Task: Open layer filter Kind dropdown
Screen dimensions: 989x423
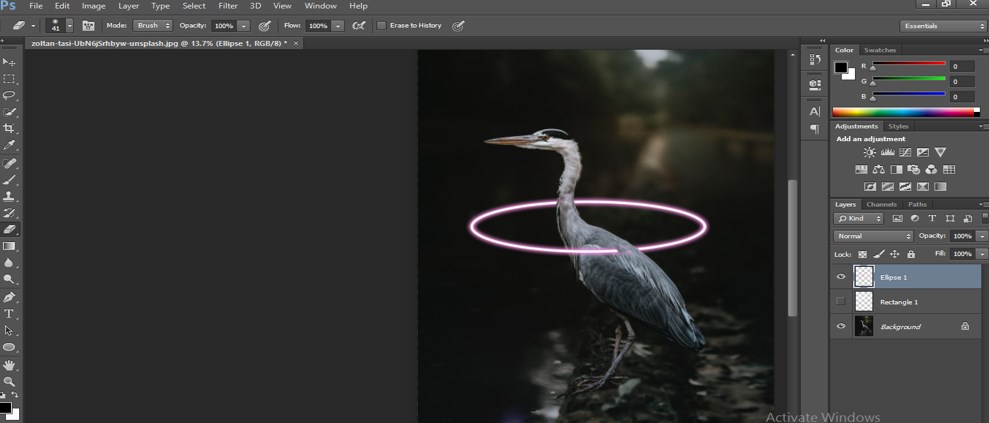Action: 858,218
